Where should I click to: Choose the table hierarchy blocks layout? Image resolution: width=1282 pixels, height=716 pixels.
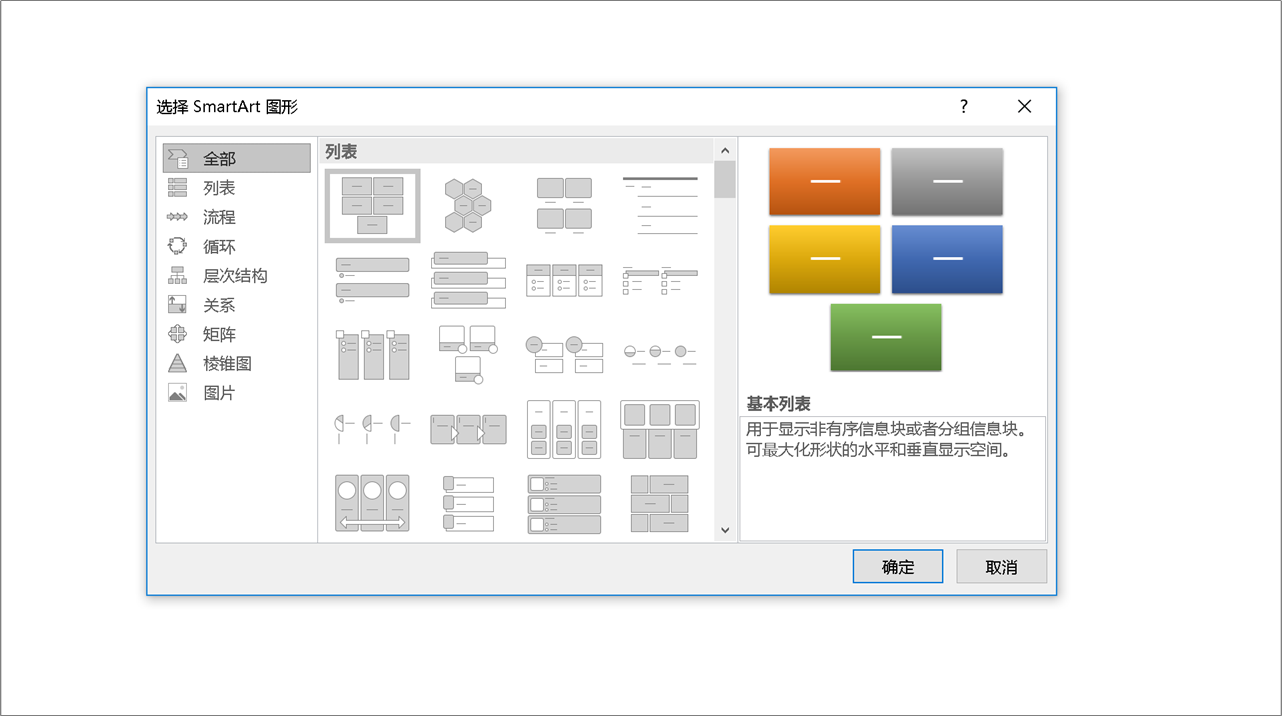[660, 503]
